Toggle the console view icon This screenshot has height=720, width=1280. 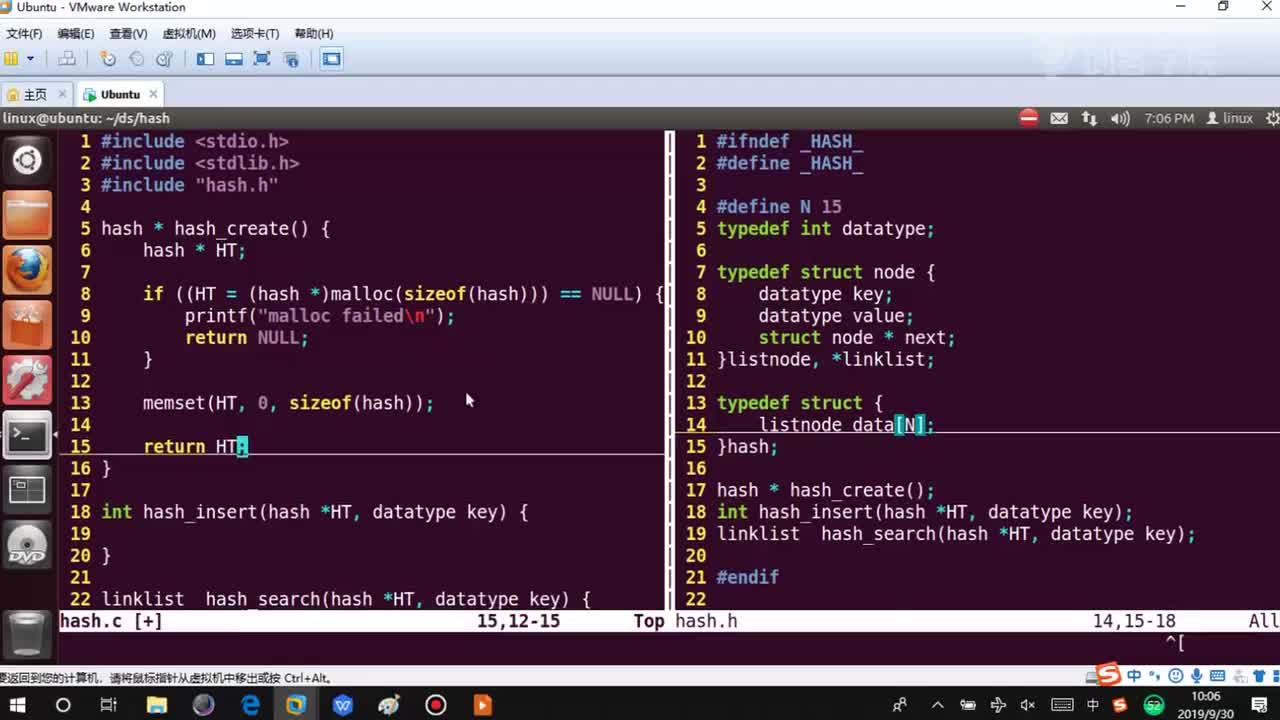point(331,59)
